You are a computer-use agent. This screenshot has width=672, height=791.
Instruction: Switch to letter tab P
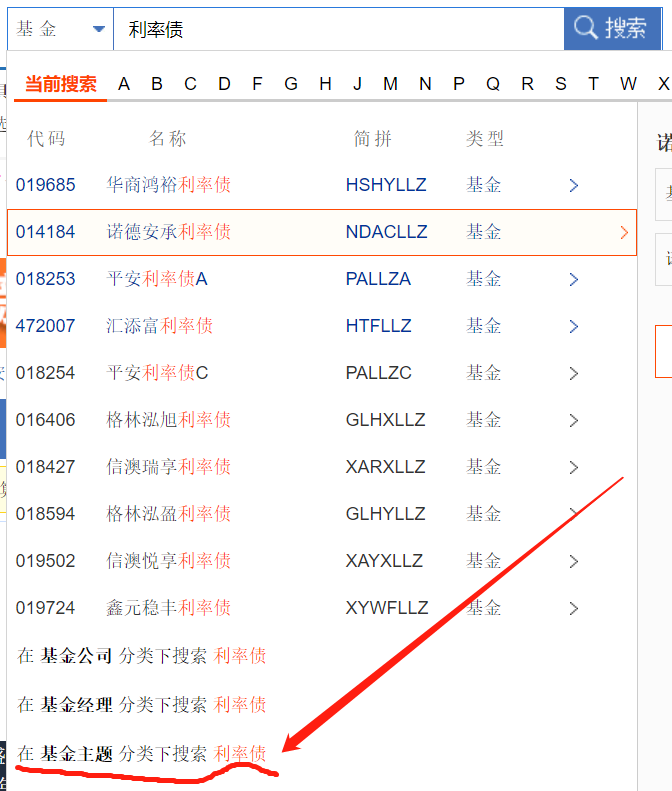[459, 84]
